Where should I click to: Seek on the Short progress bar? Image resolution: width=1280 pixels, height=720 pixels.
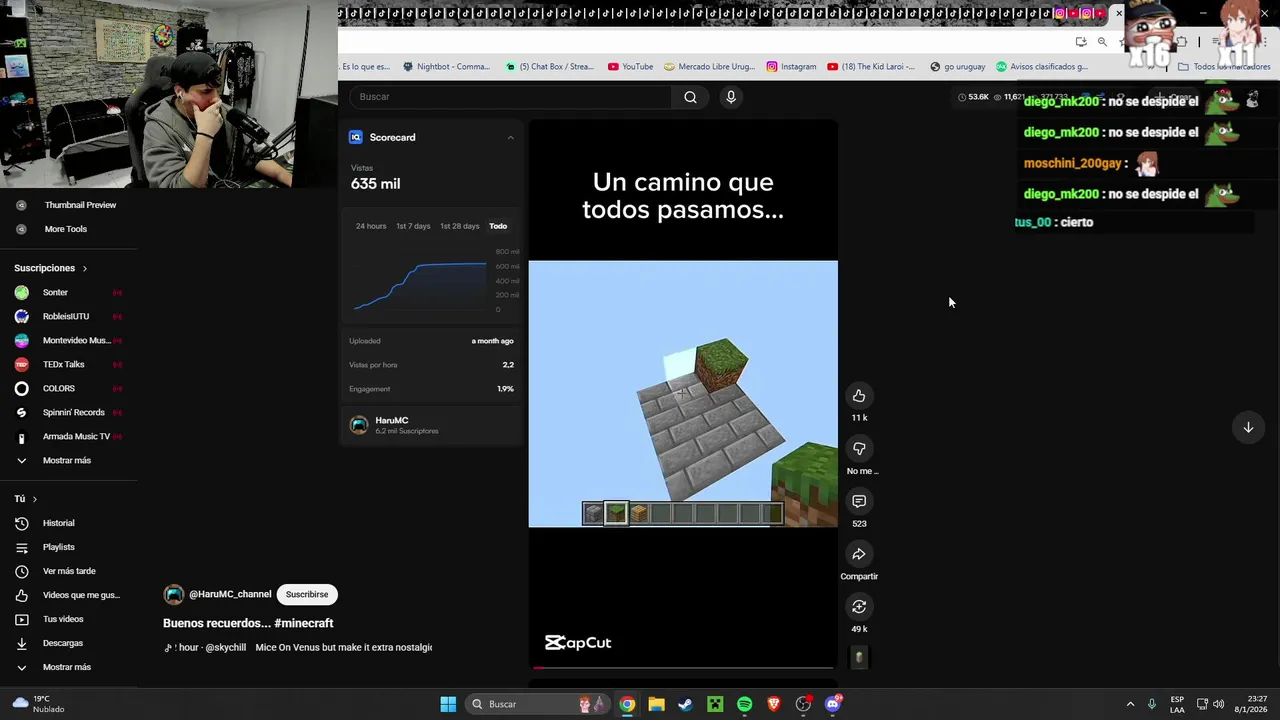pyautogui.click(x=683, y=667)
